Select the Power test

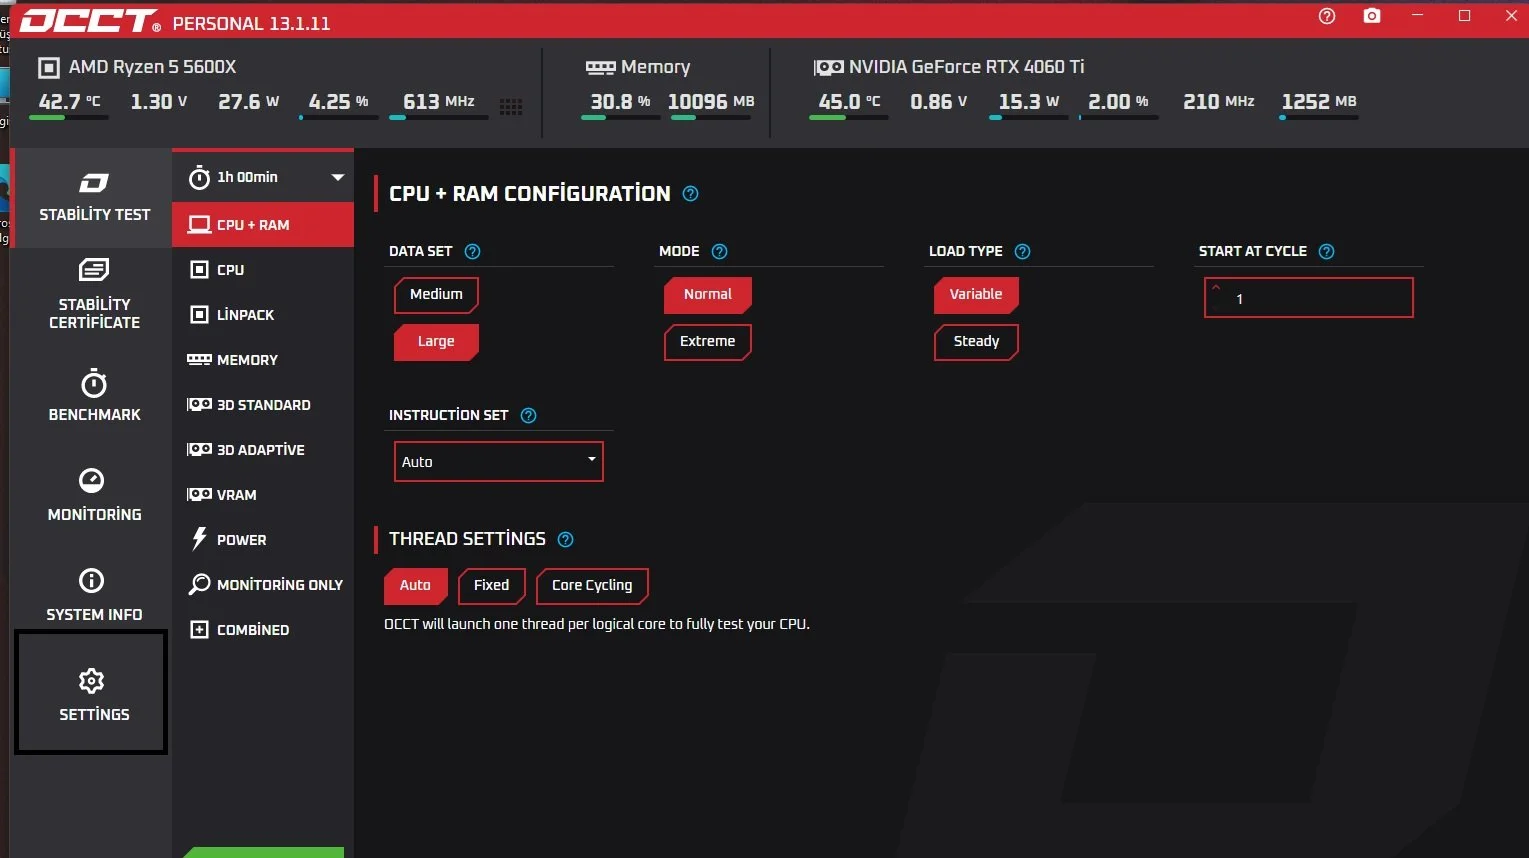(263, 540)
